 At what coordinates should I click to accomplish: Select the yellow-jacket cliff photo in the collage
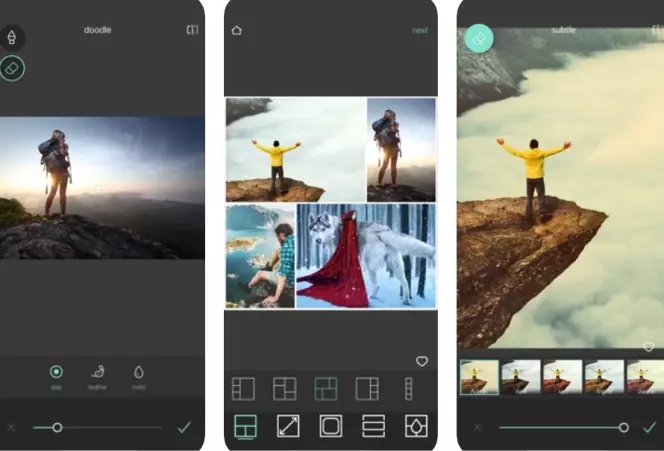click(x=296, y=150)
